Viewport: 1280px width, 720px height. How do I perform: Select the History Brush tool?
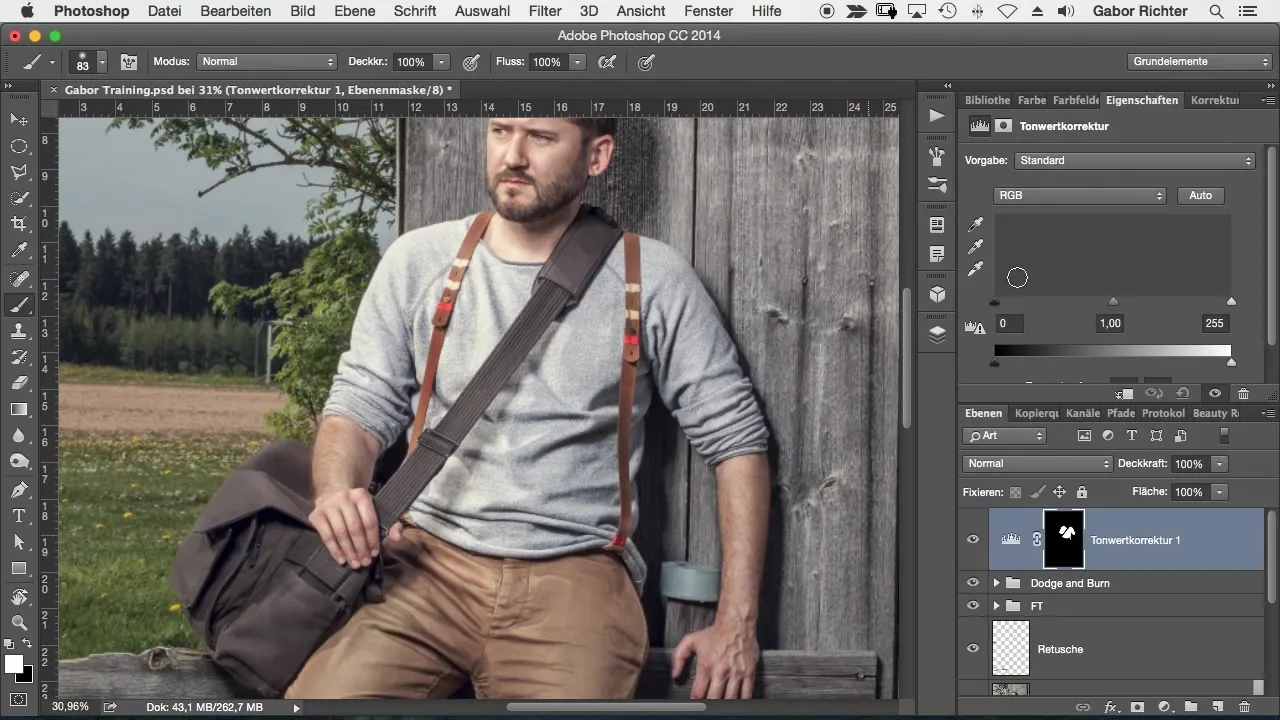(x=19, y=357)
